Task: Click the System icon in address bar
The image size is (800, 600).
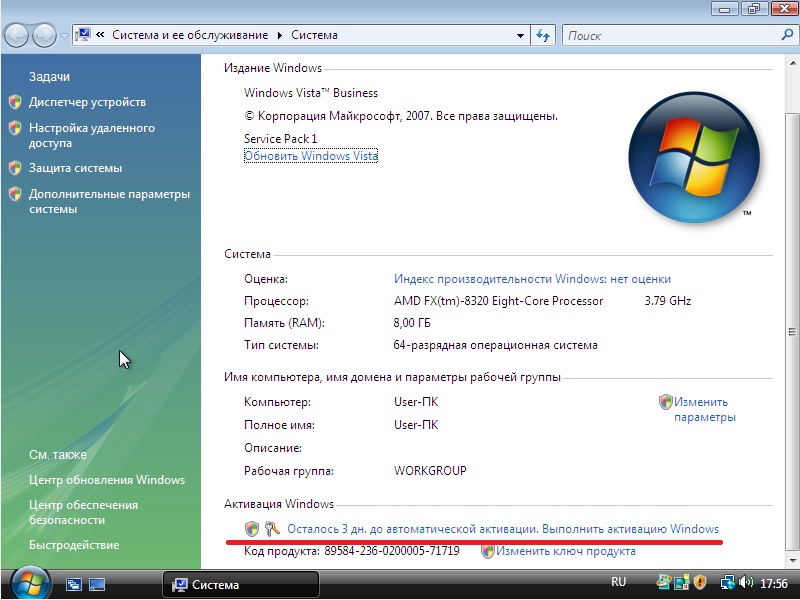Action: [x=83, y=35]
